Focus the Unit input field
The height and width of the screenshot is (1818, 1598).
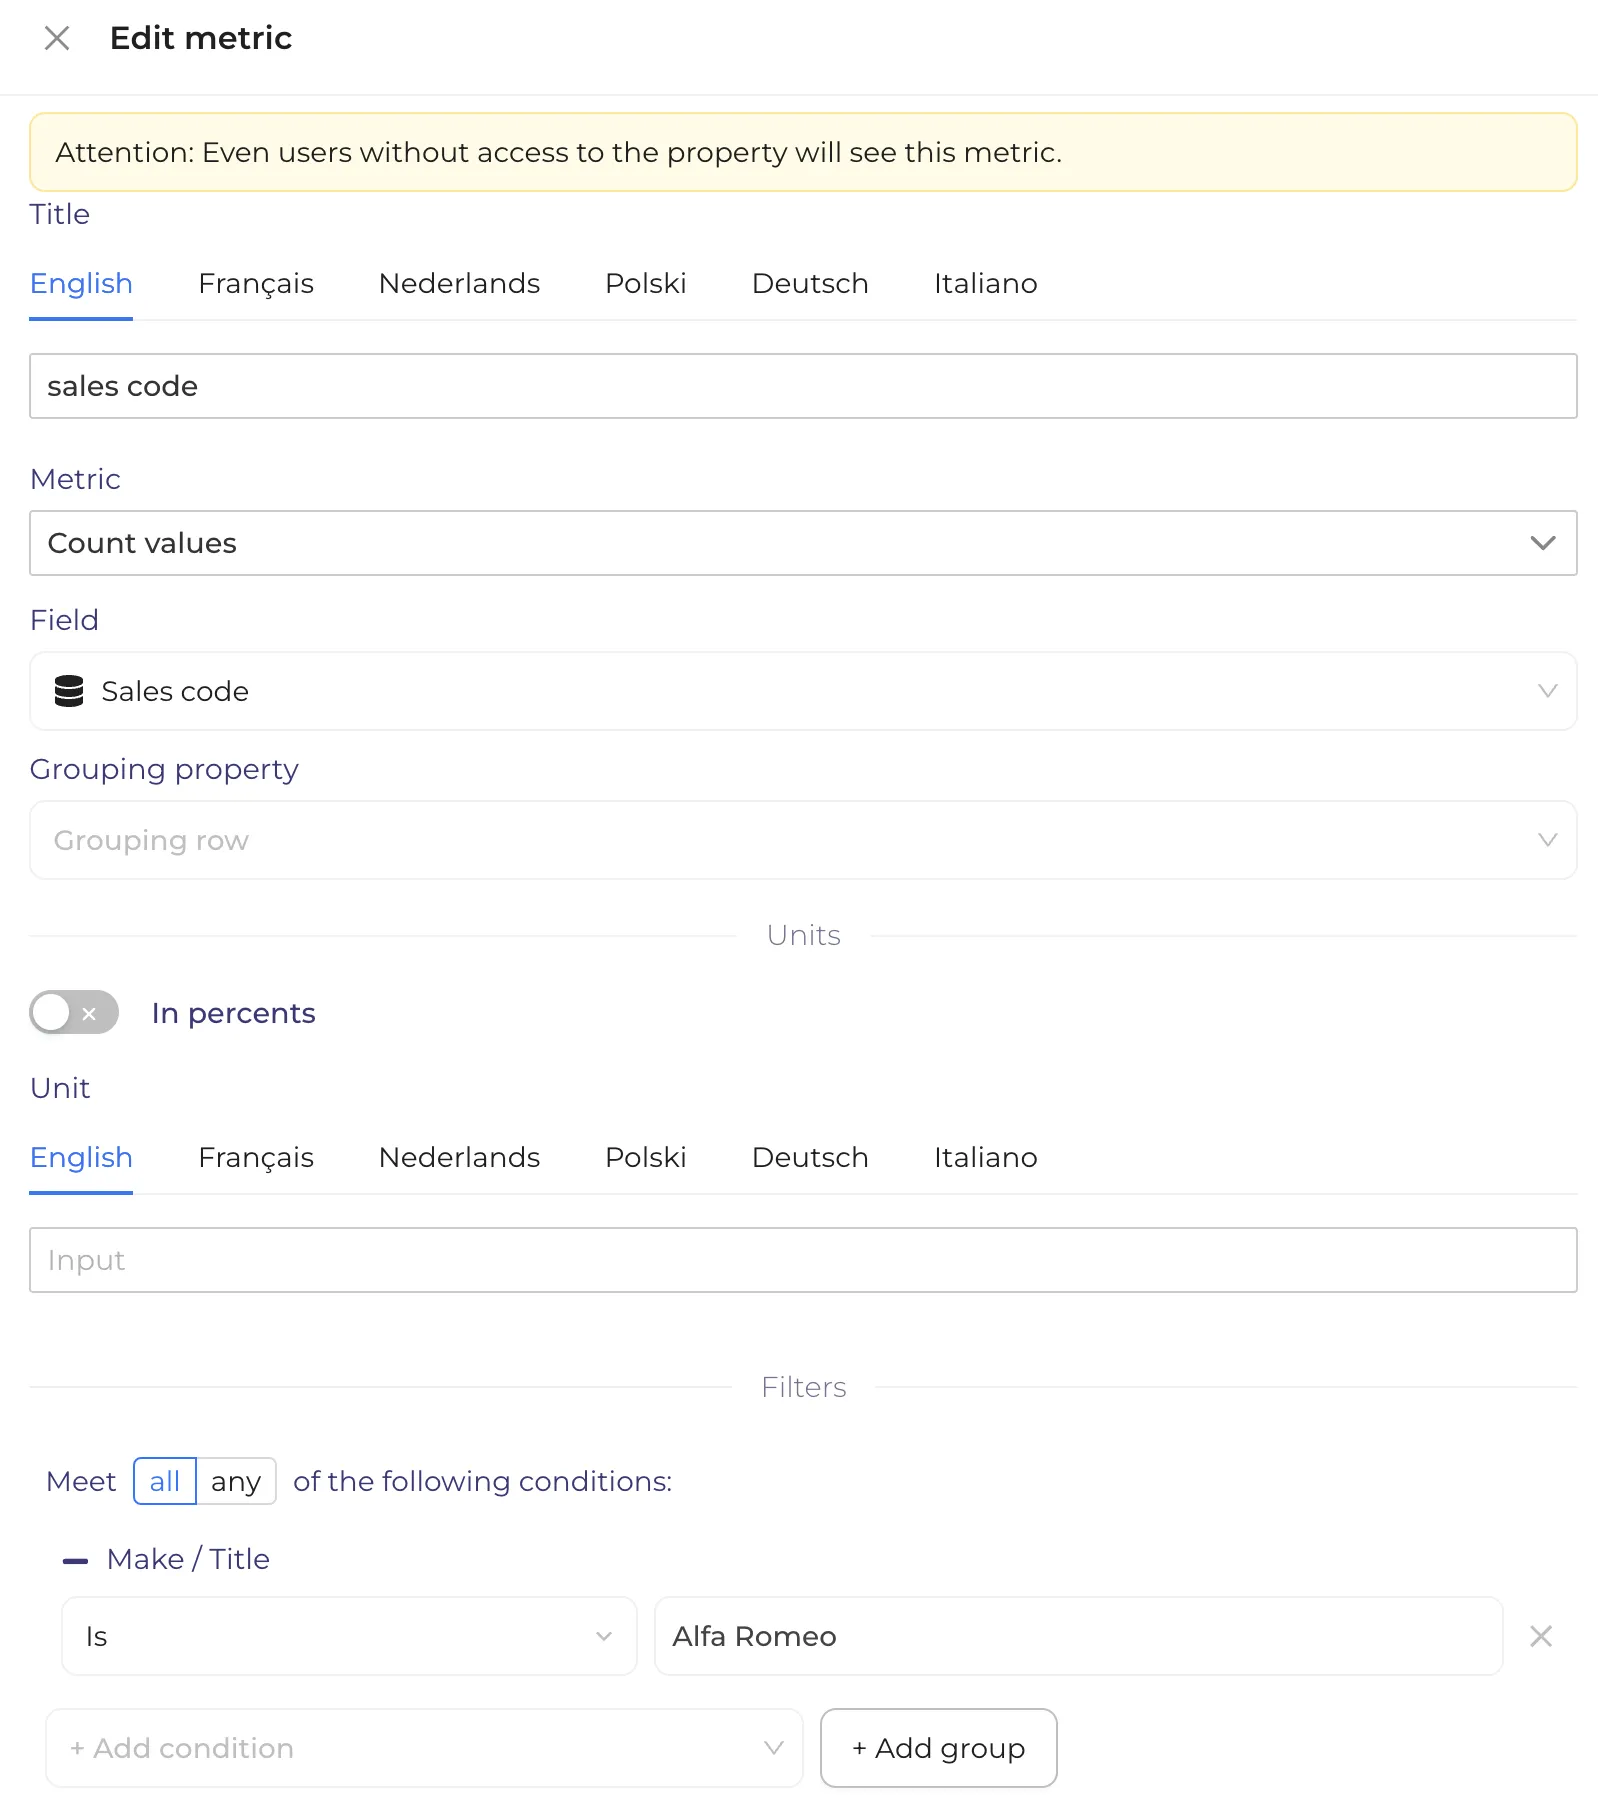tap(803, 1260)
